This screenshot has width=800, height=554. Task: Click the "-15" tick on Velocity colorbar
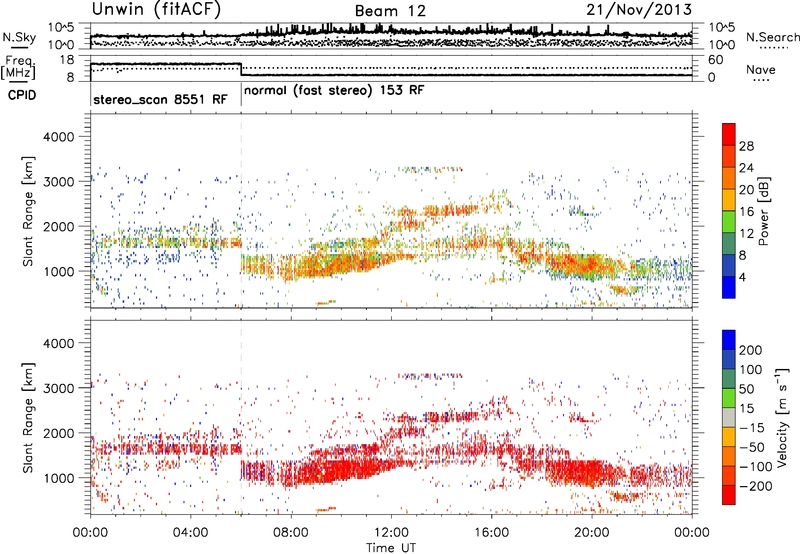click(x=752, y=428)
